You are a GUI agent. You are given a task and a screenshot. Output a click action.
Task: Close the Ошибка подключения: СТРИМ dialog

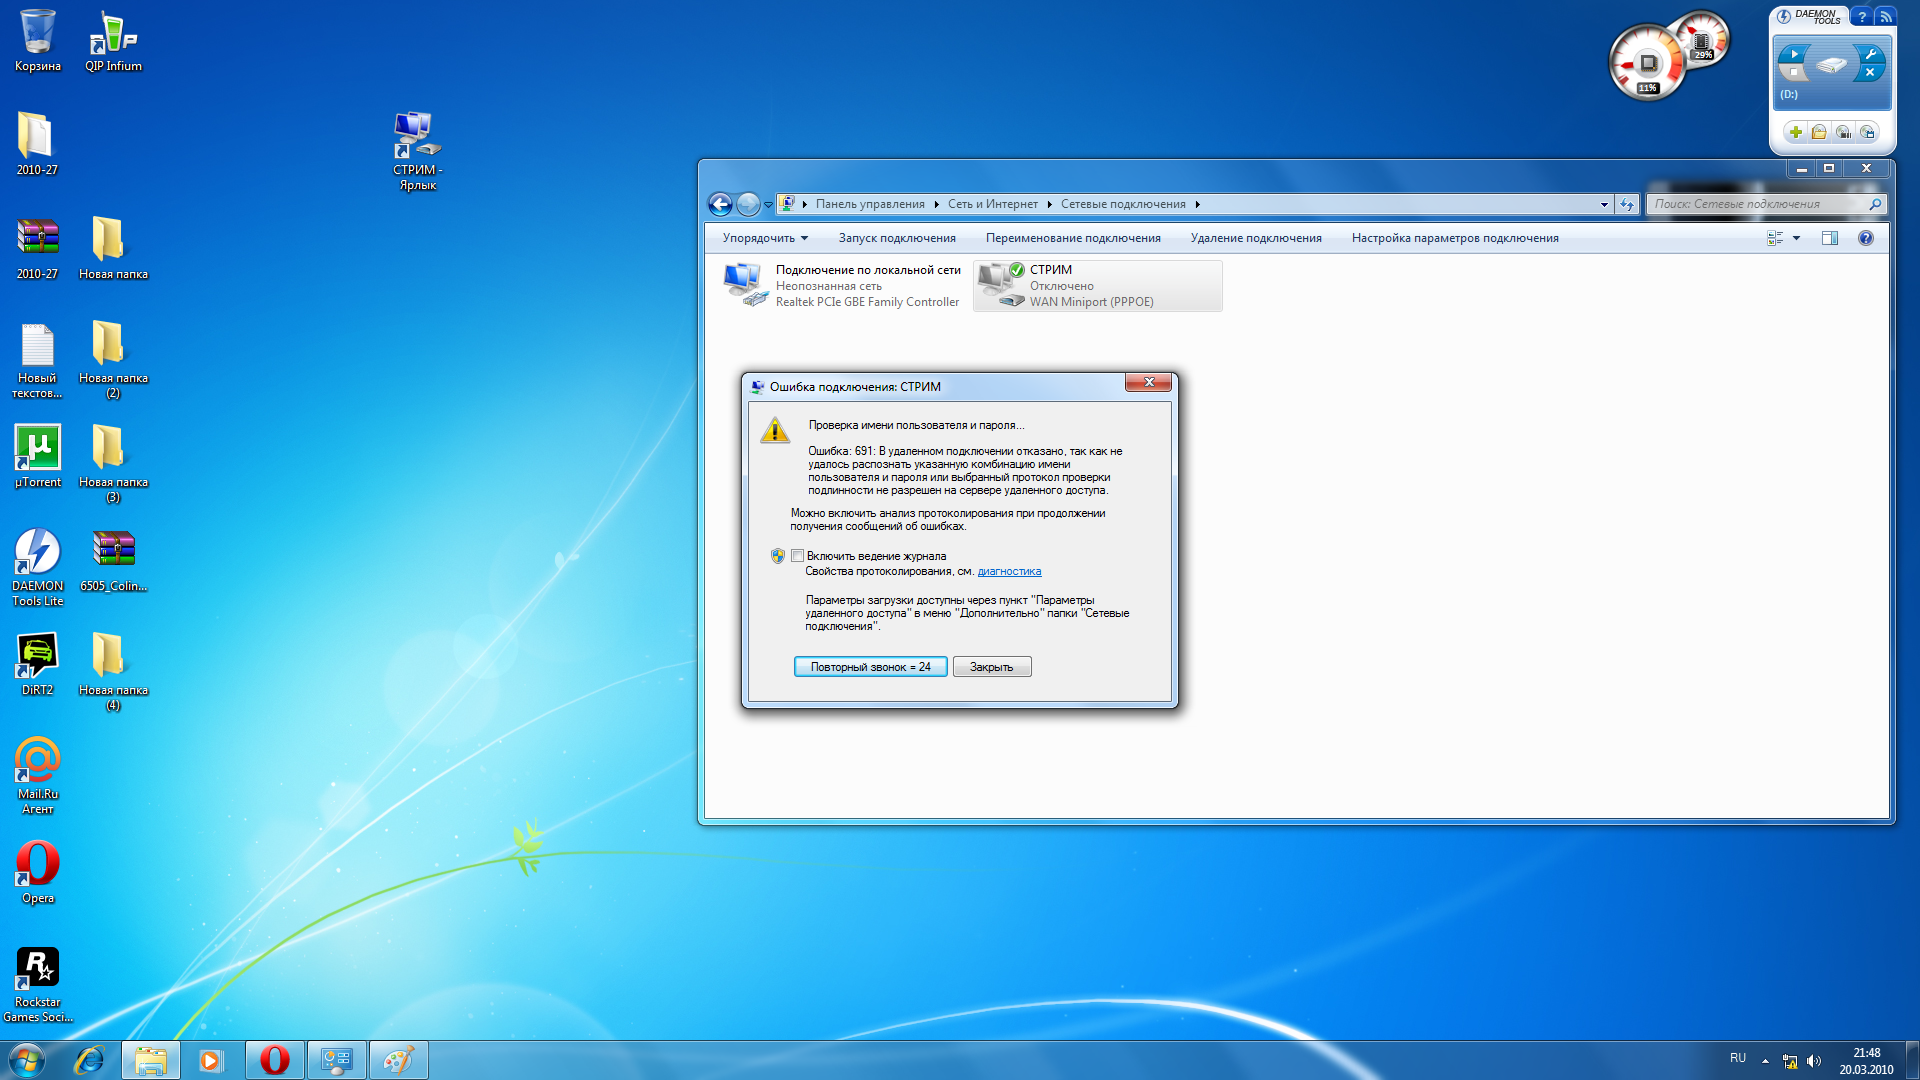pyautogui.click(x=1149, y=382)
